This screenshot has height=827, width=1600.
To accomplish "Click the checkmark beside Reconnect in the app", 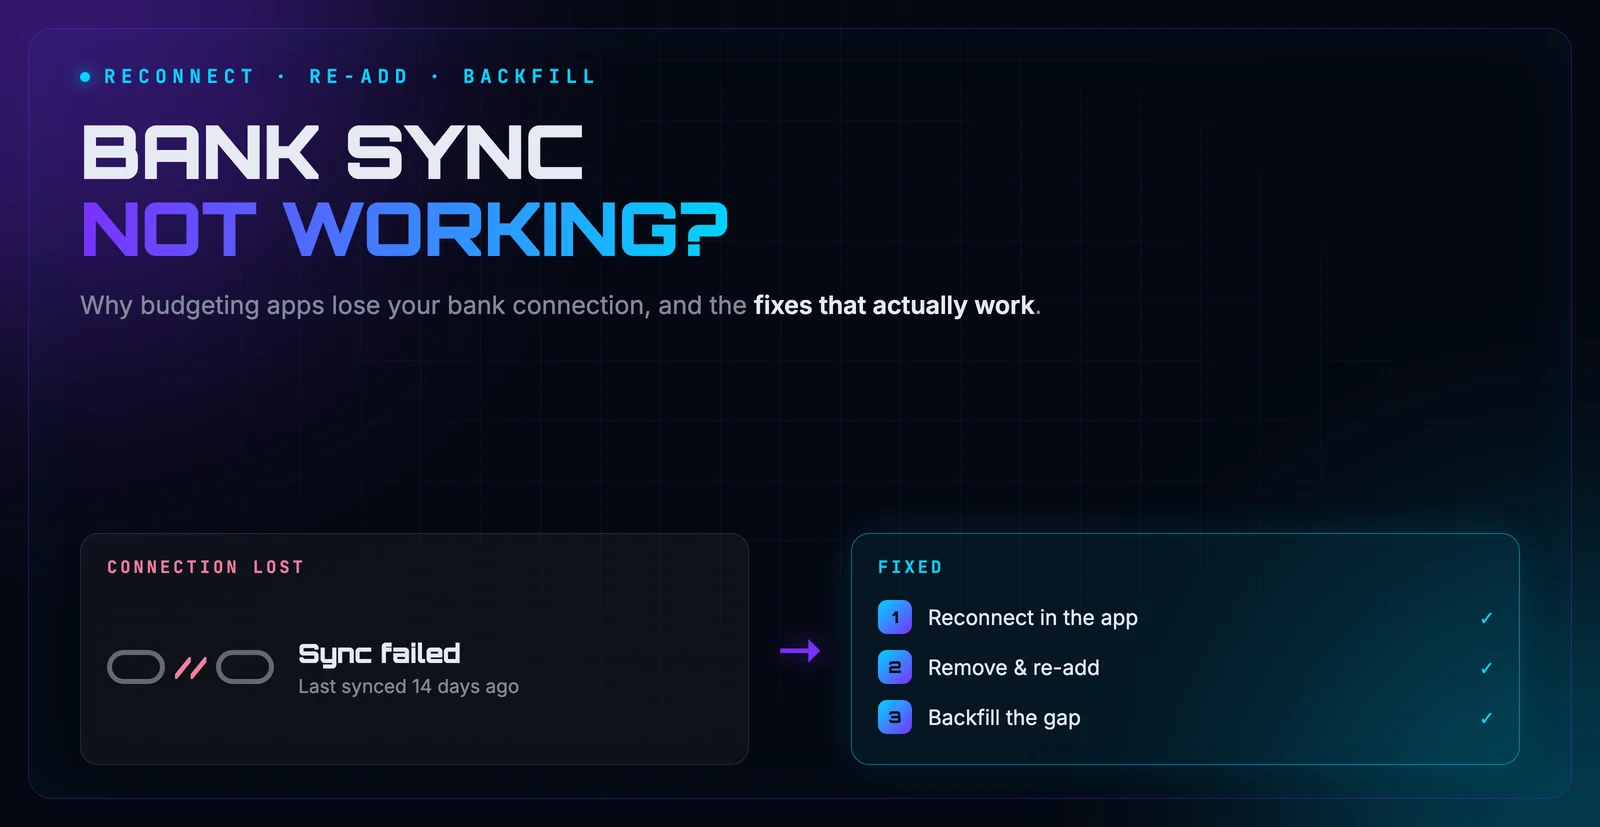I will tap(1486, 618).
